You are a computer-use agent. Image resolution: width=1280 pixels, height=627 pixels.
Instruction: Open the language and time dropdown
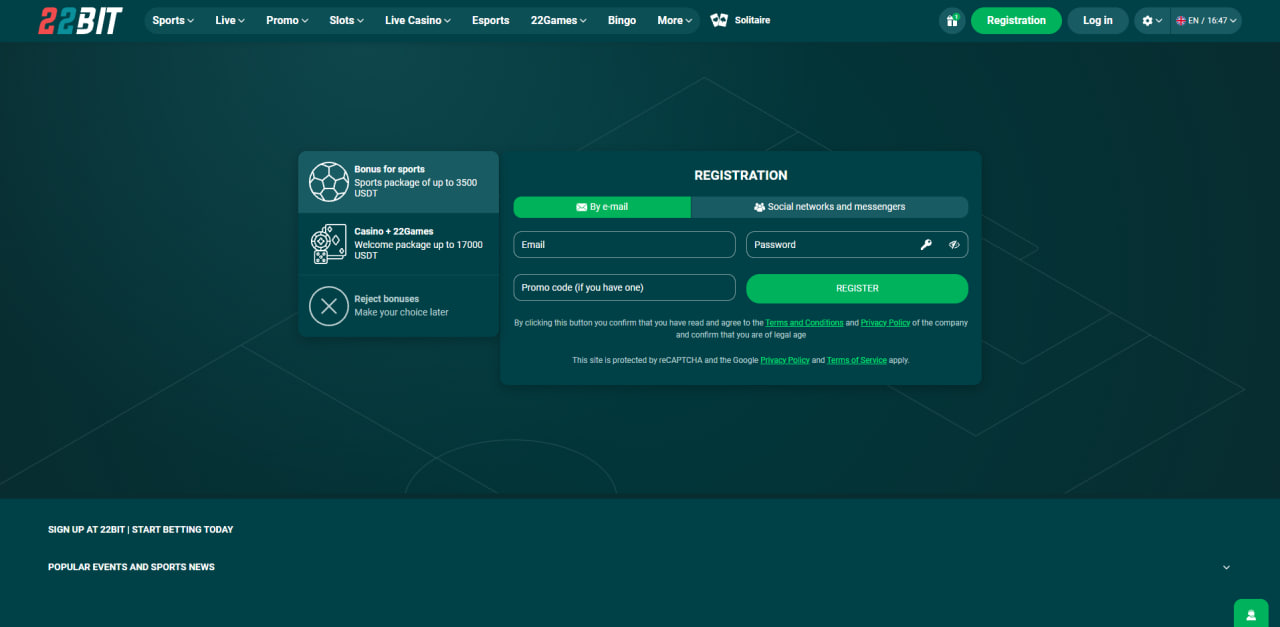[1206, 21]
